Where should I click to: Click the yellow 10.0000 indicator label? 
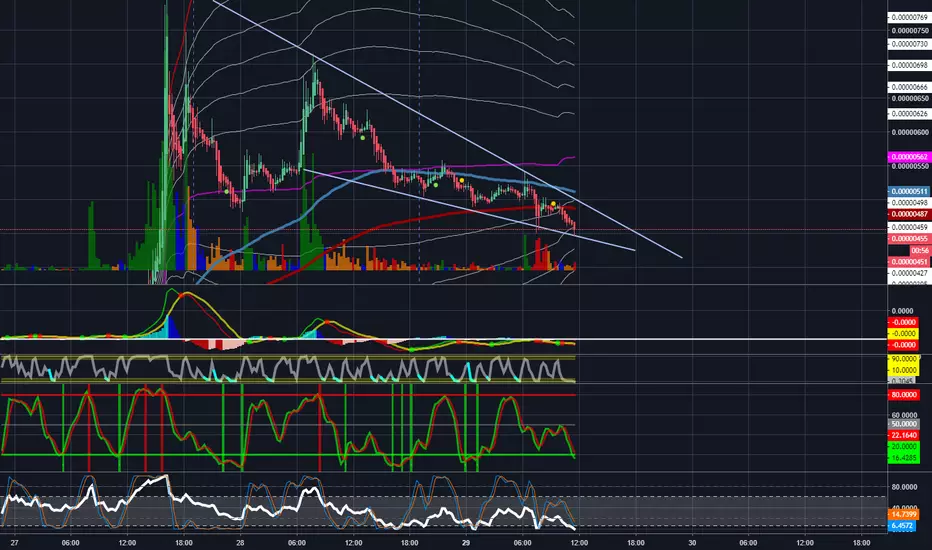click(903, 370)
